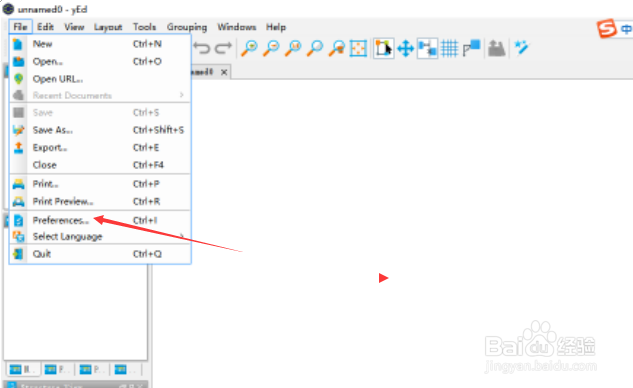Select the second palette tab below panel
This screenshot has width=633, height=388.
click(x=57, y=369)
